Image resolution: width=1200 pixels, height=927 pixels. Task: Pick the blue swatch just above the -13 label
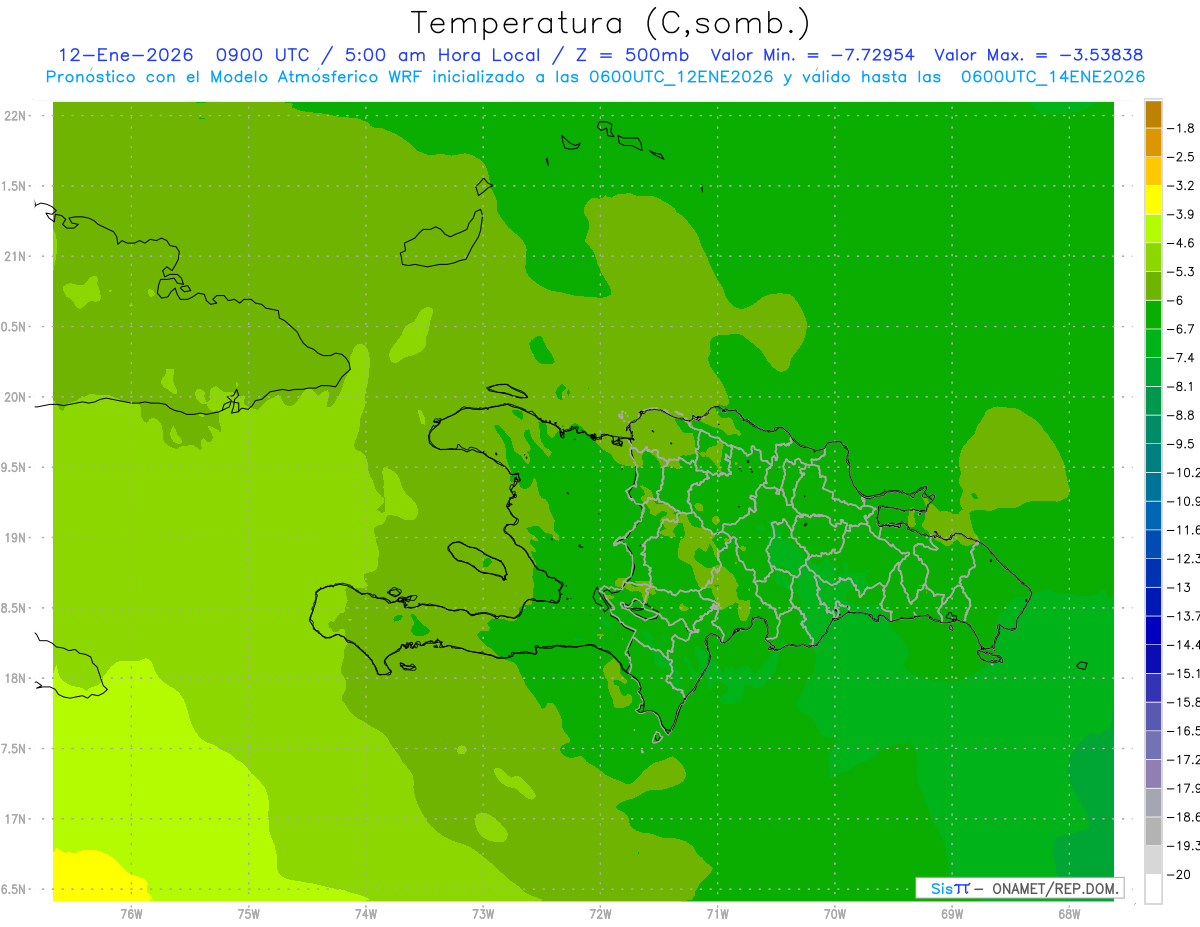pos(1153,573)
